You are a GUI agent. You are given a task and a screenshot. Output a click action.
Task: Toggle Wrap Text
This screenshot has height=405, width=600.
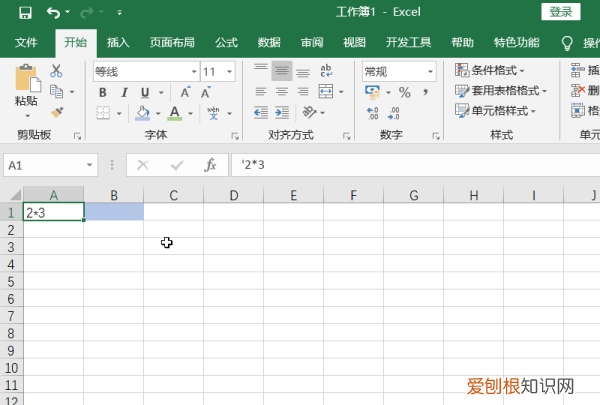coord(326,71)
